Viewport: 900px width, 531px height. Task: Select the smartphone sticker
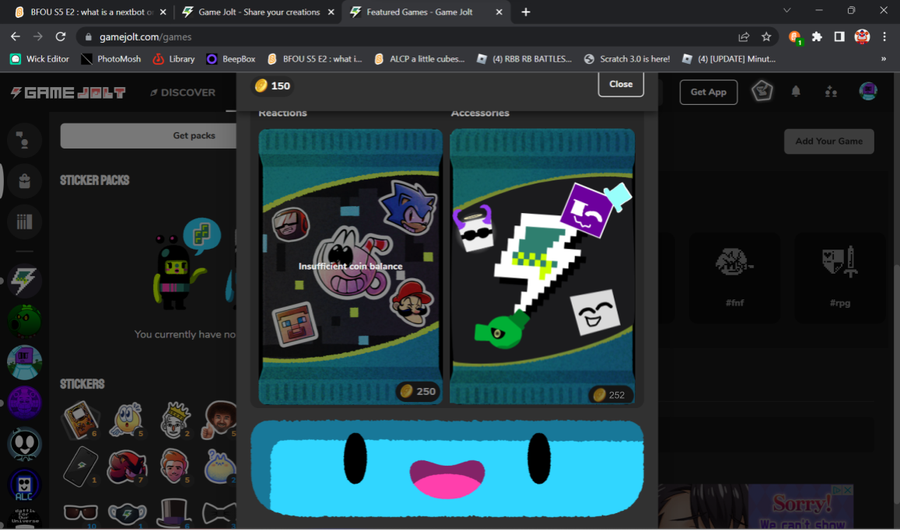coord(80,466)
